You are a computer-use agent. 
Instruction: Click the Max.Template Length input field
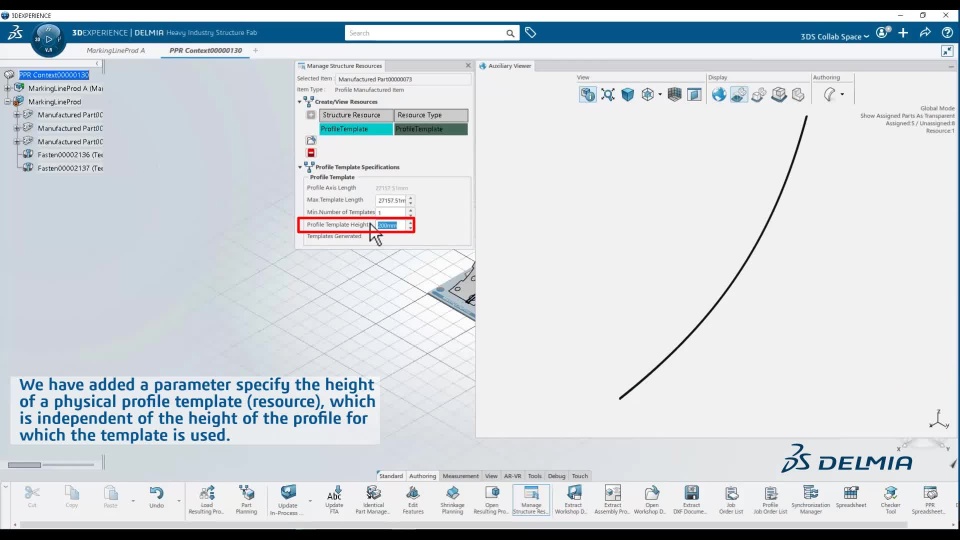coord(391,200)
